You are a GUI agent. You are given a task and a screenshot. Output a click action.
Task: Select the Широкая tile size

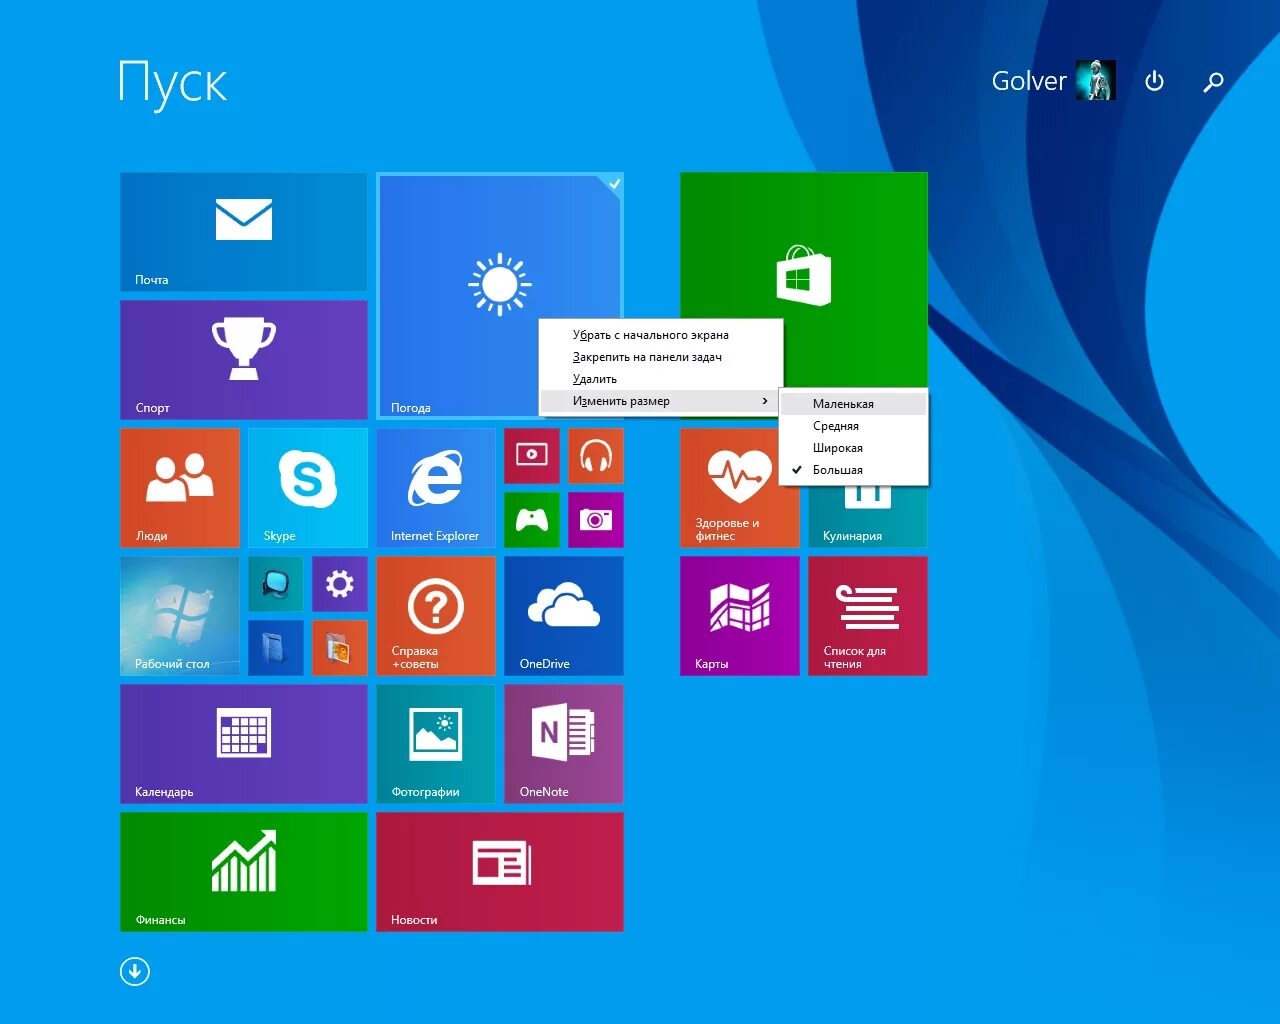point(854,448)
